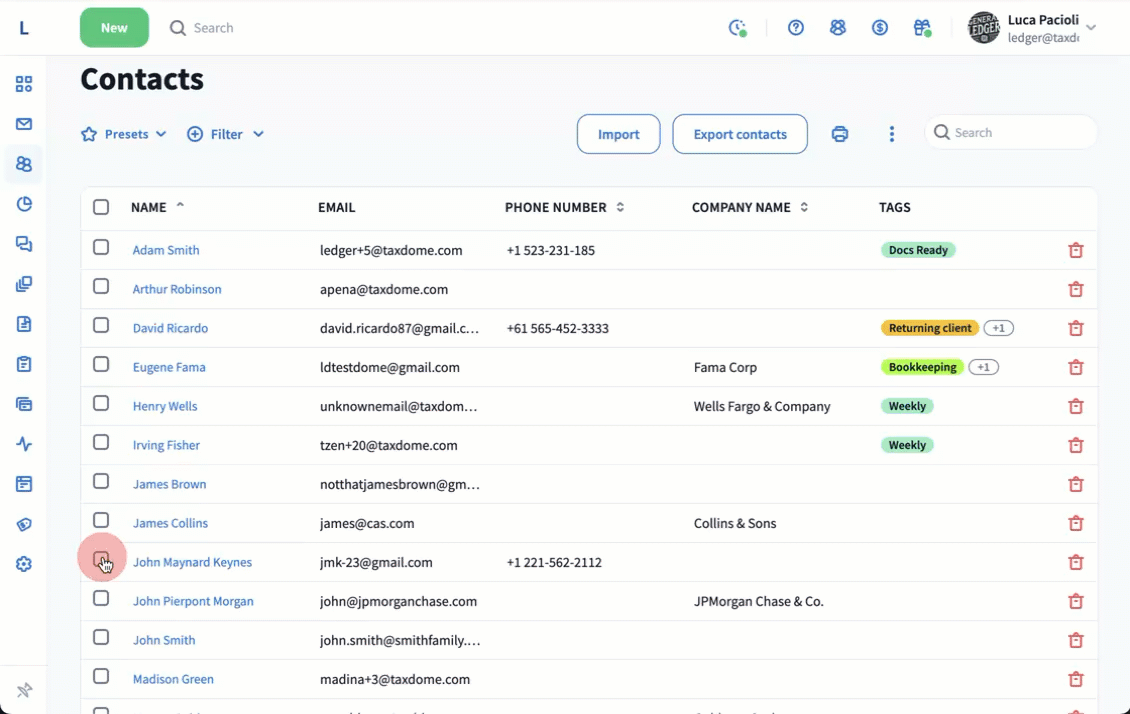
Task: Click the dollar sign icon in header
Action: click(880, 28)
